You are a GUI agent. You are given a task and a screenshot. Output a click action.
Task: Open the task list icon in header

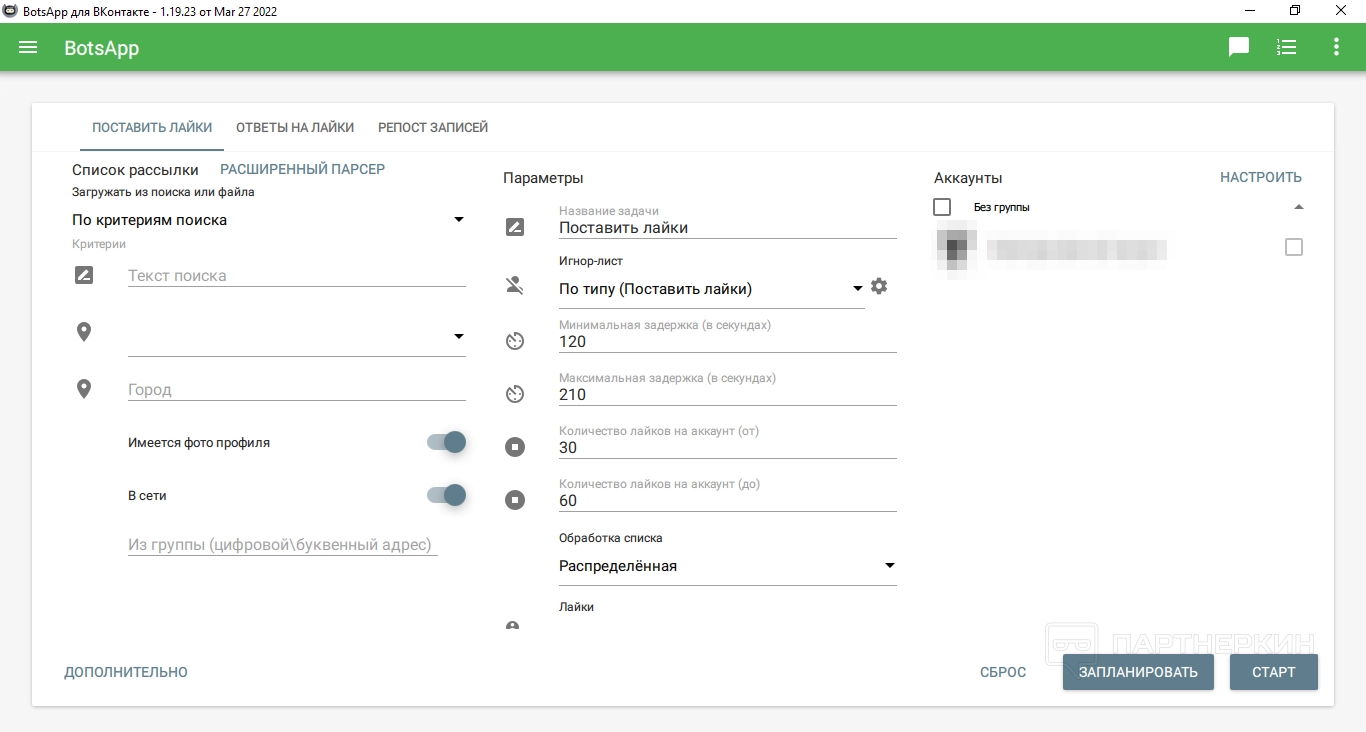(x=1287, y=47)
